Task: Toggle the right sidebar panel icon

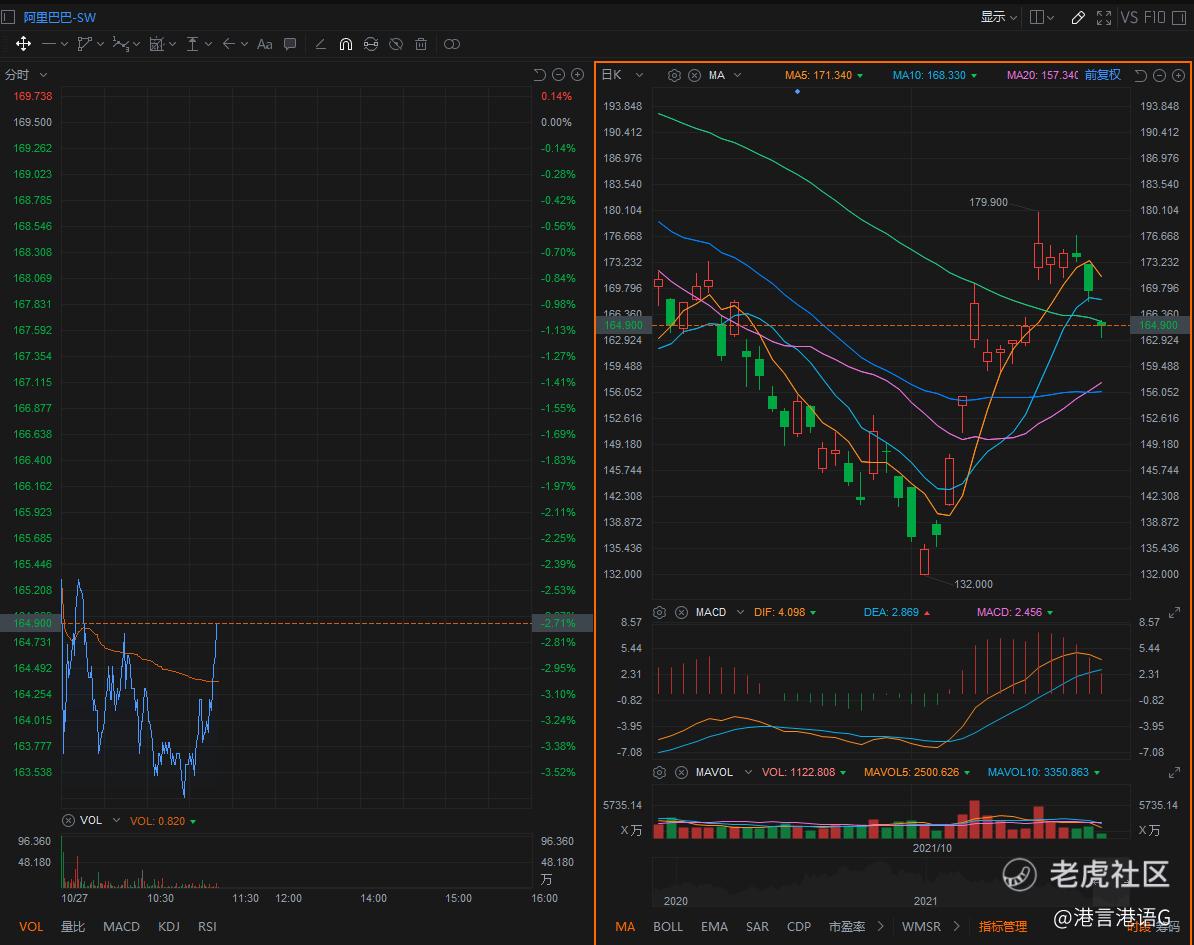Action: pos(1180,17)
